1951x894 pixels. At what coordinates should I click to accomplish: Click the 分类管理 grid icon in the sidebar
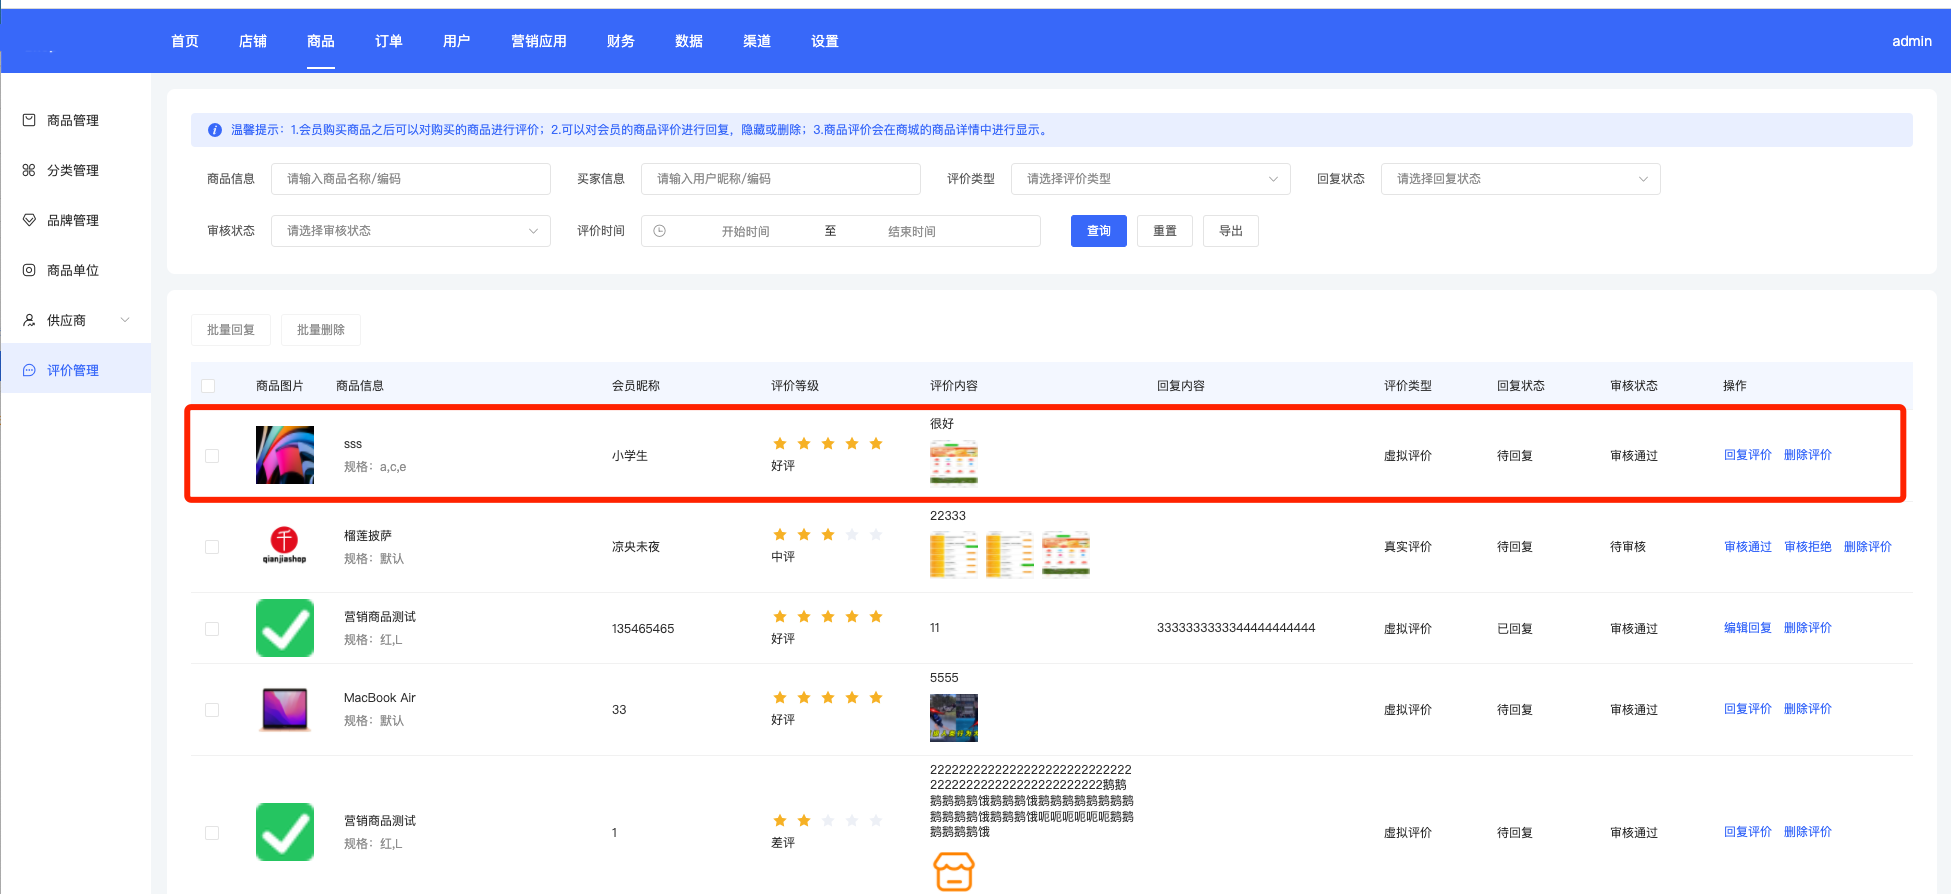point(29,170)
